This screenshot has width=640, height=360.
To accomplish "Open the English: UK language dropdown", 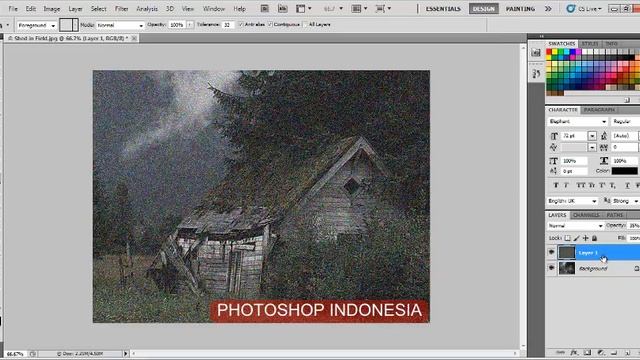I will [572, 201].
